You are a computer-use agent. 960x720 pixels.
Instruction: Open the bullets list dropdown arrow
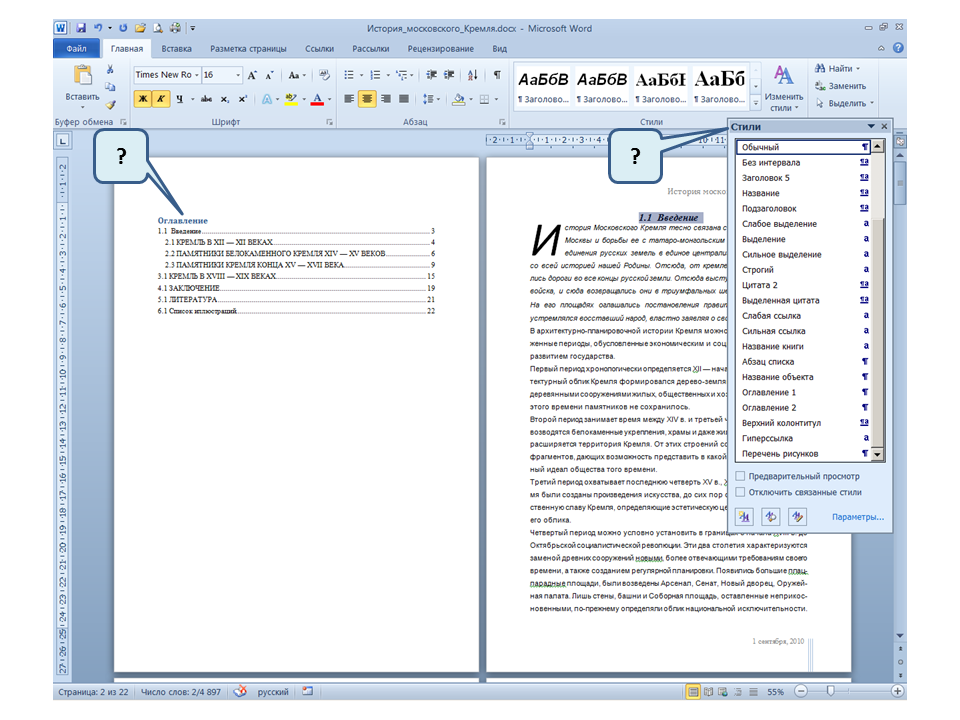coord(361,75)
